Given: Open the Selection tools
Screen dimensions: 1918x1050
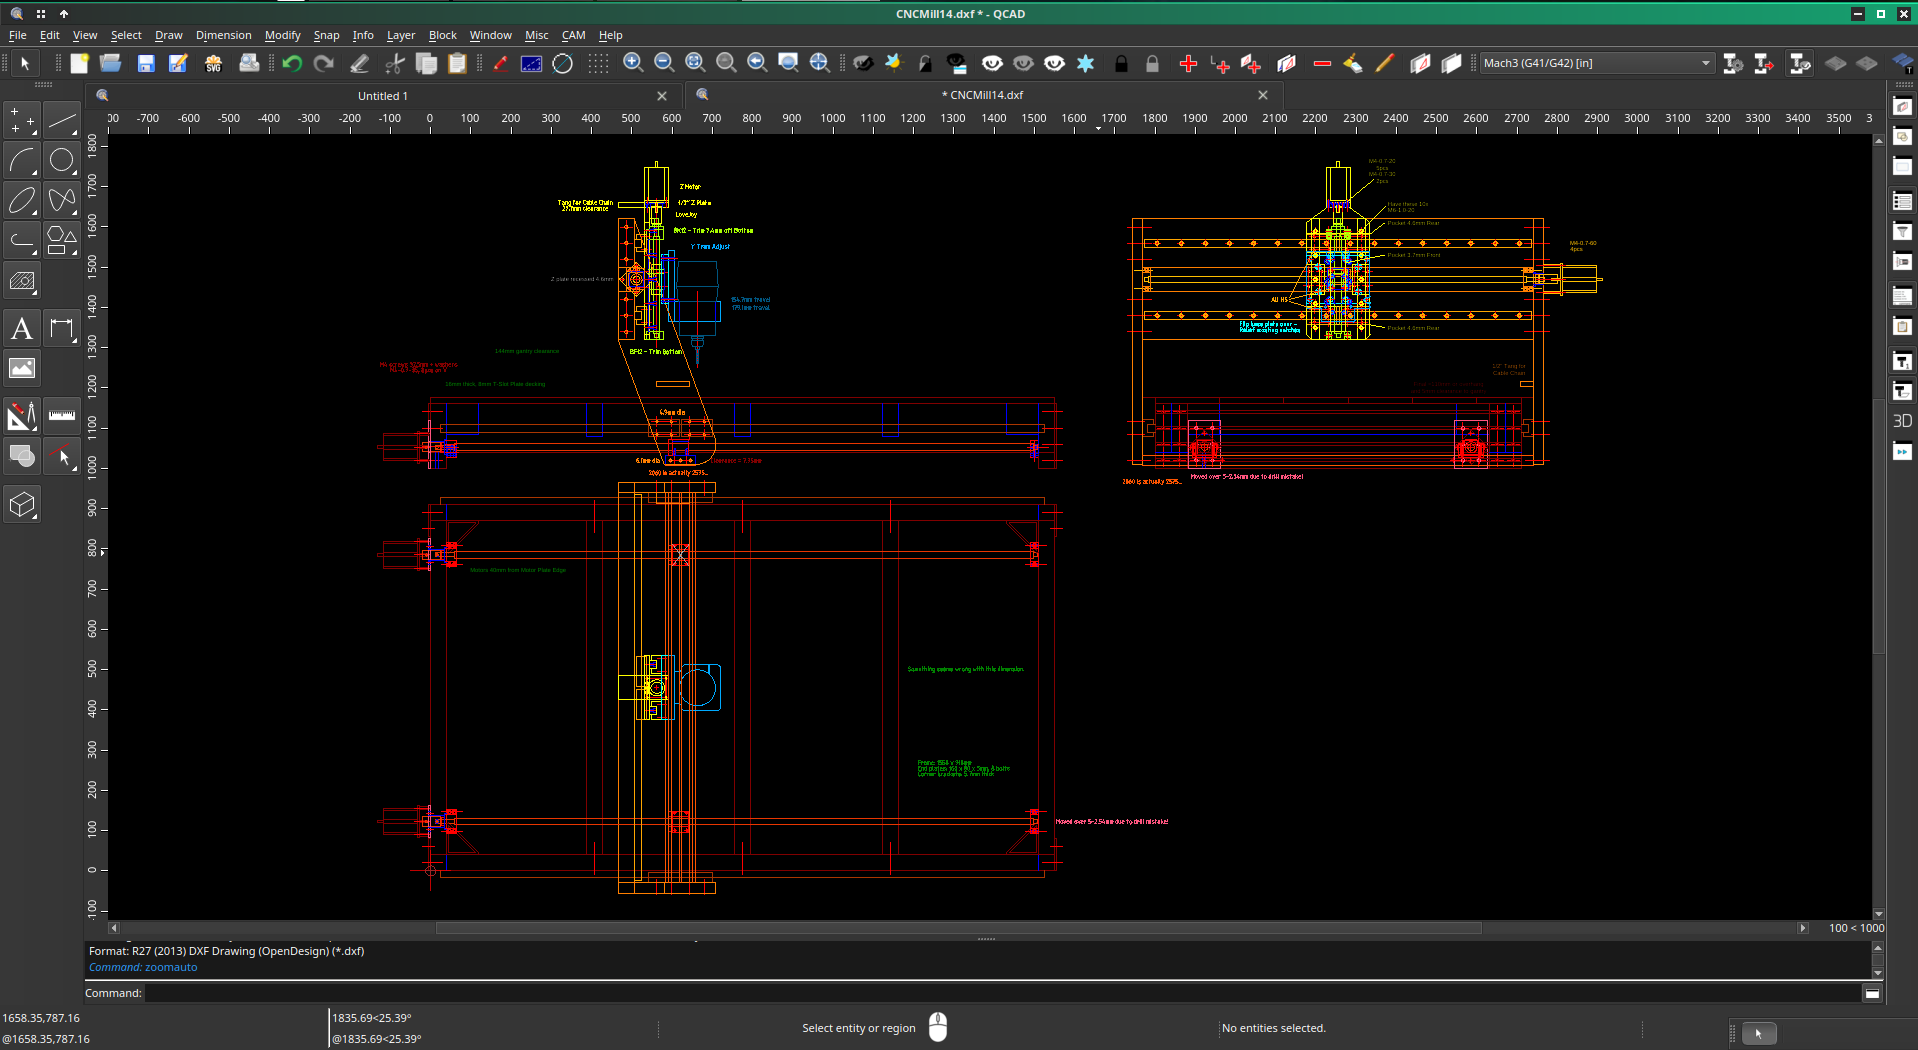Looking at the screenshot, I should click(x=62, y=456).
